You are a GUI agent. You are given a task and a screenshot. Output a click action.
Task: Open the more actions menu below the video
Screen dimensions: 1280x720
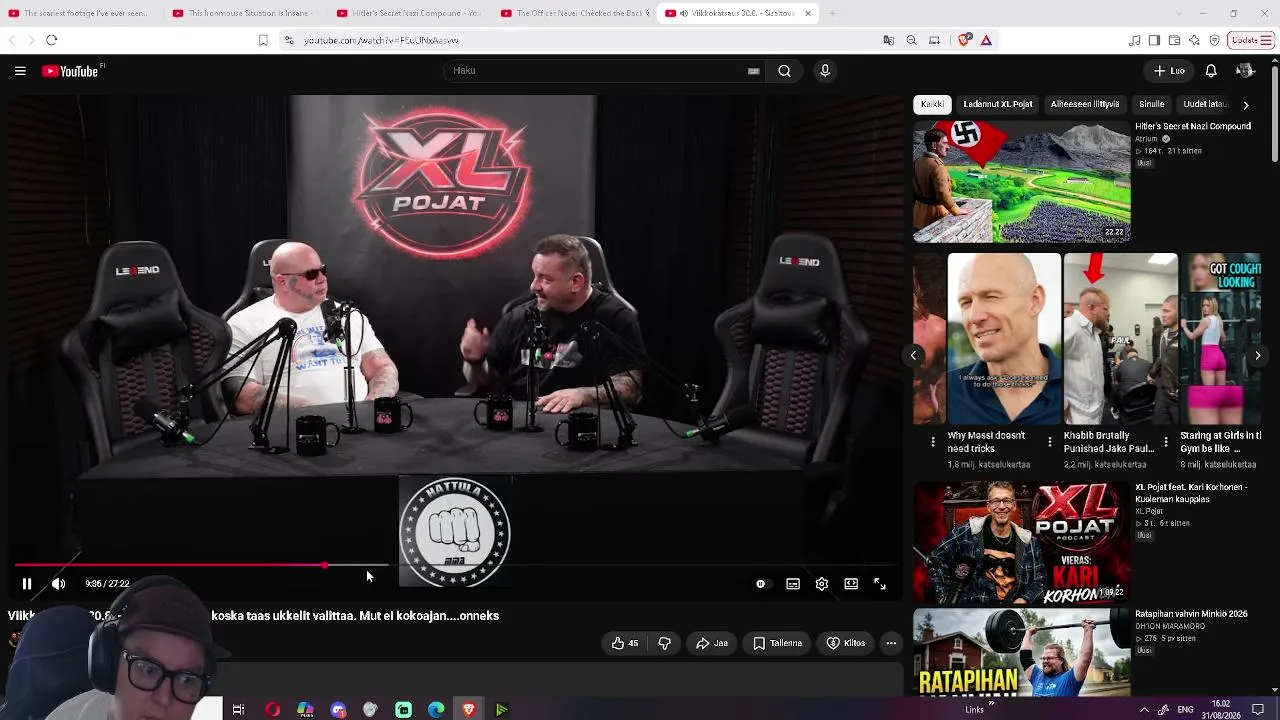(891, 643)
